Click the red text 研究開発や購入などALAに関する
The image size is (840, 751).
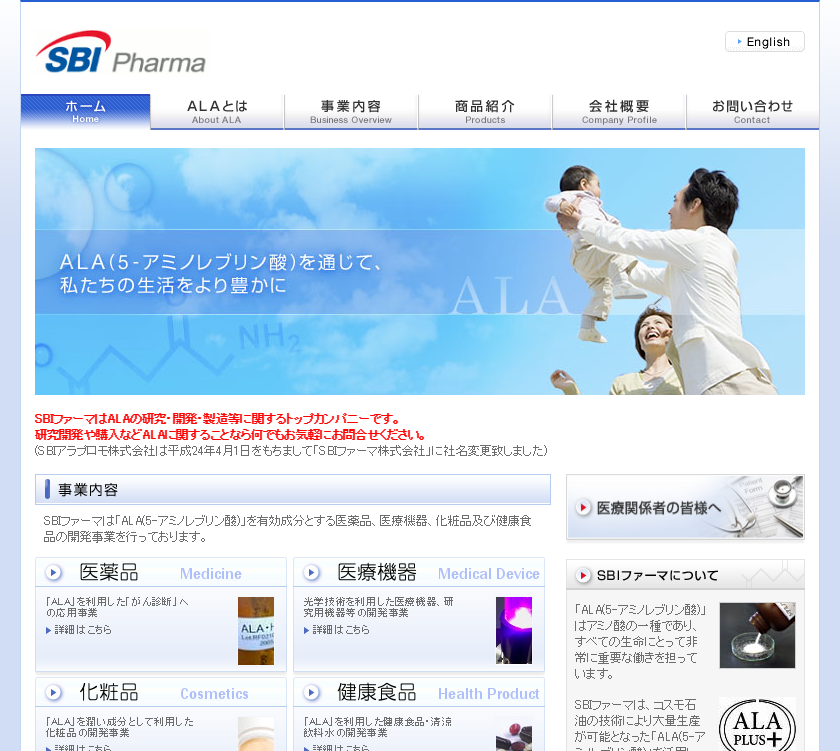230,434
